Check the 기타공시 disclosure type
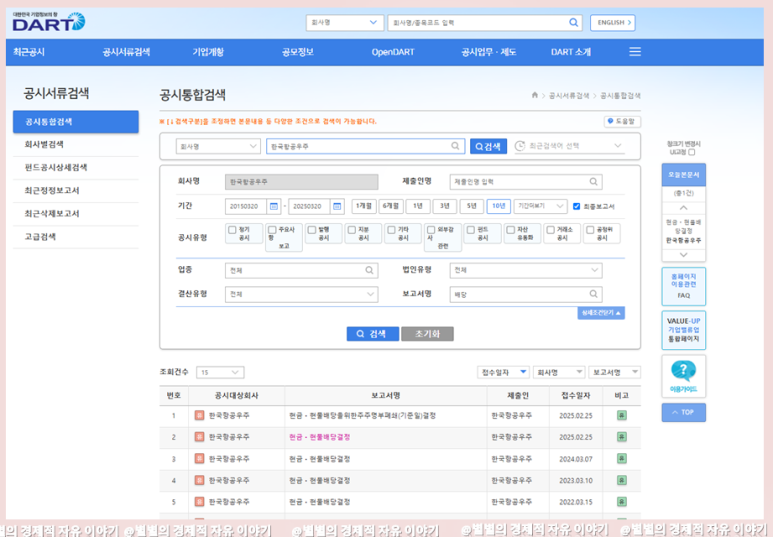773x537 pixels. click(391, 230)
